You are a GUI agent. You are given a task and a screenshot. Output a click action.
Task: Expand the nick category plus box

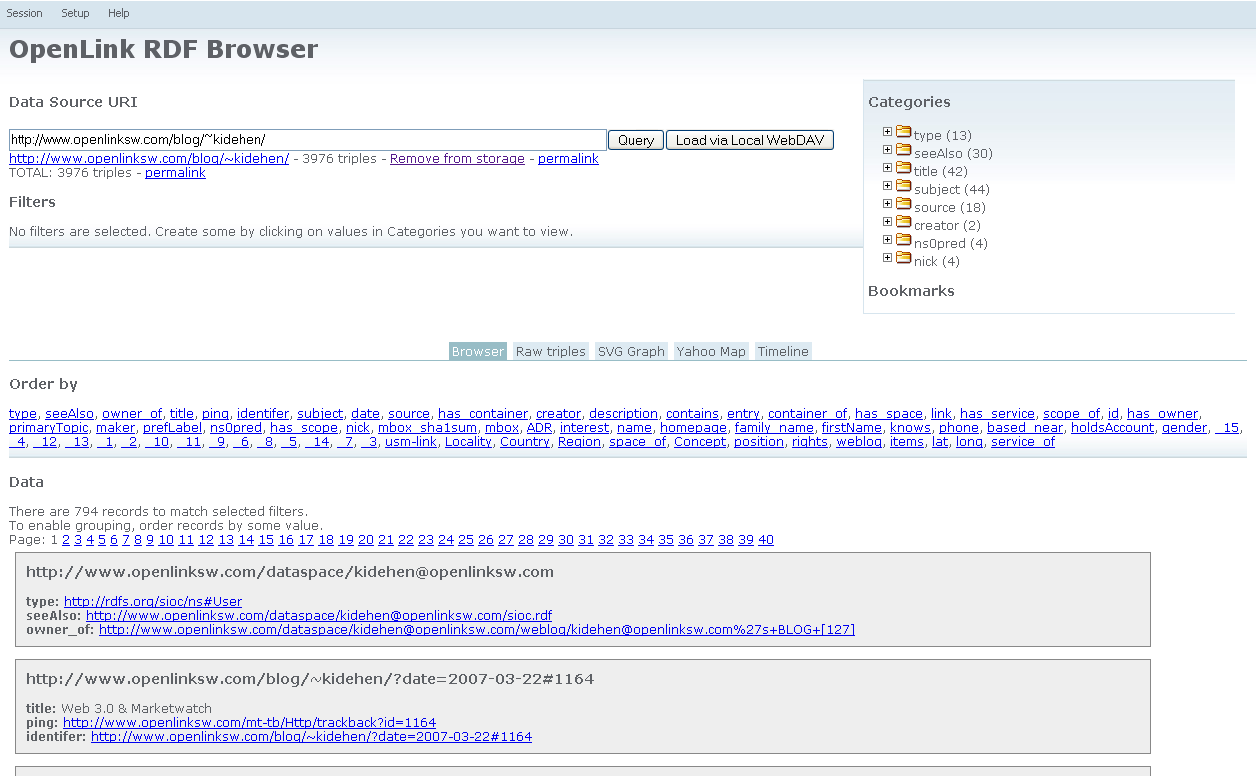(x=887, y=257)
